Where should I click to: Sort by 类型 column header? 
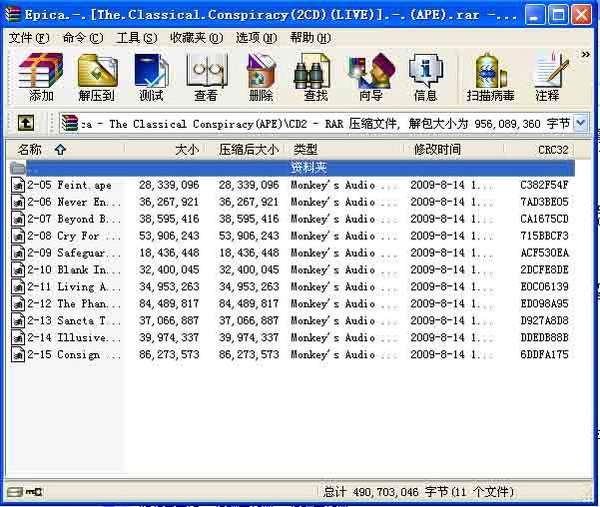click(x=346, y=149)
